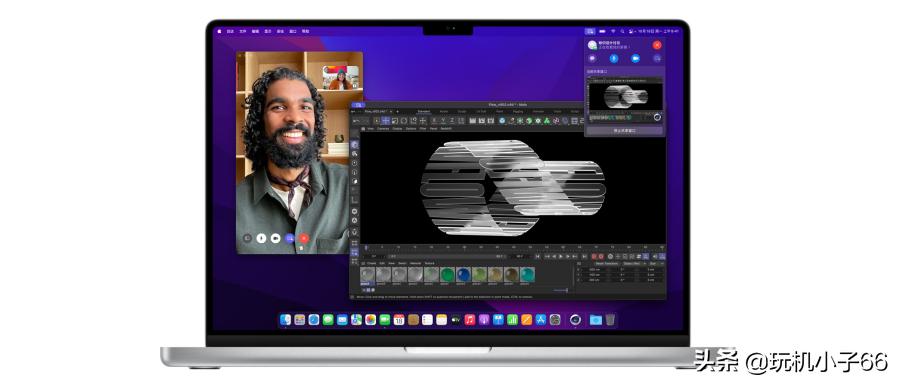
Task: Open the Cameras menu in viewport
Action: pyautogui.click(x=383, y=129)
